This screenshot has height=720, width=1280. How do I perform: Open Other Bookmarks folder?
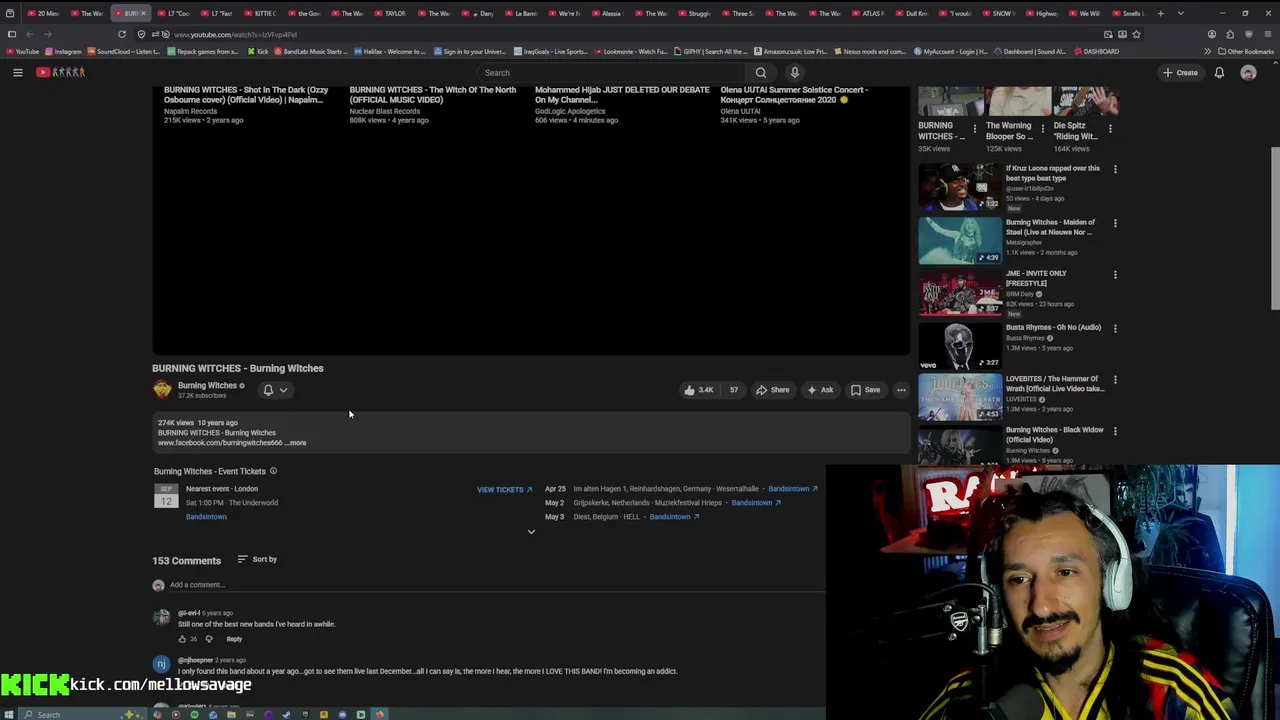[1245, 51]
